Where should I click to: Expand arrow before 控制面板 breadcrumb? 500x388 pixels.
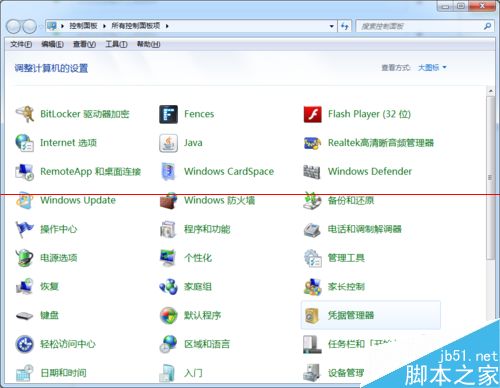(62, 26)
